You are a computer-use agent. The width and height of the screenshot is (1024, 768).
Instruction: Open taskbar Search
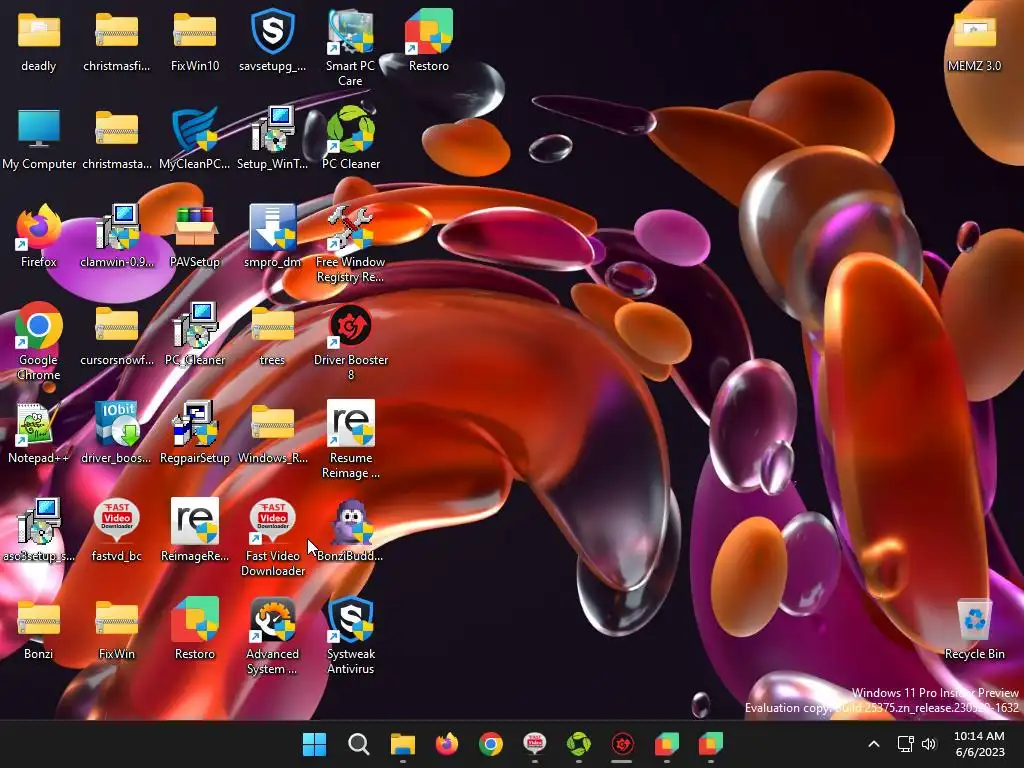click(x=359, y=743)
